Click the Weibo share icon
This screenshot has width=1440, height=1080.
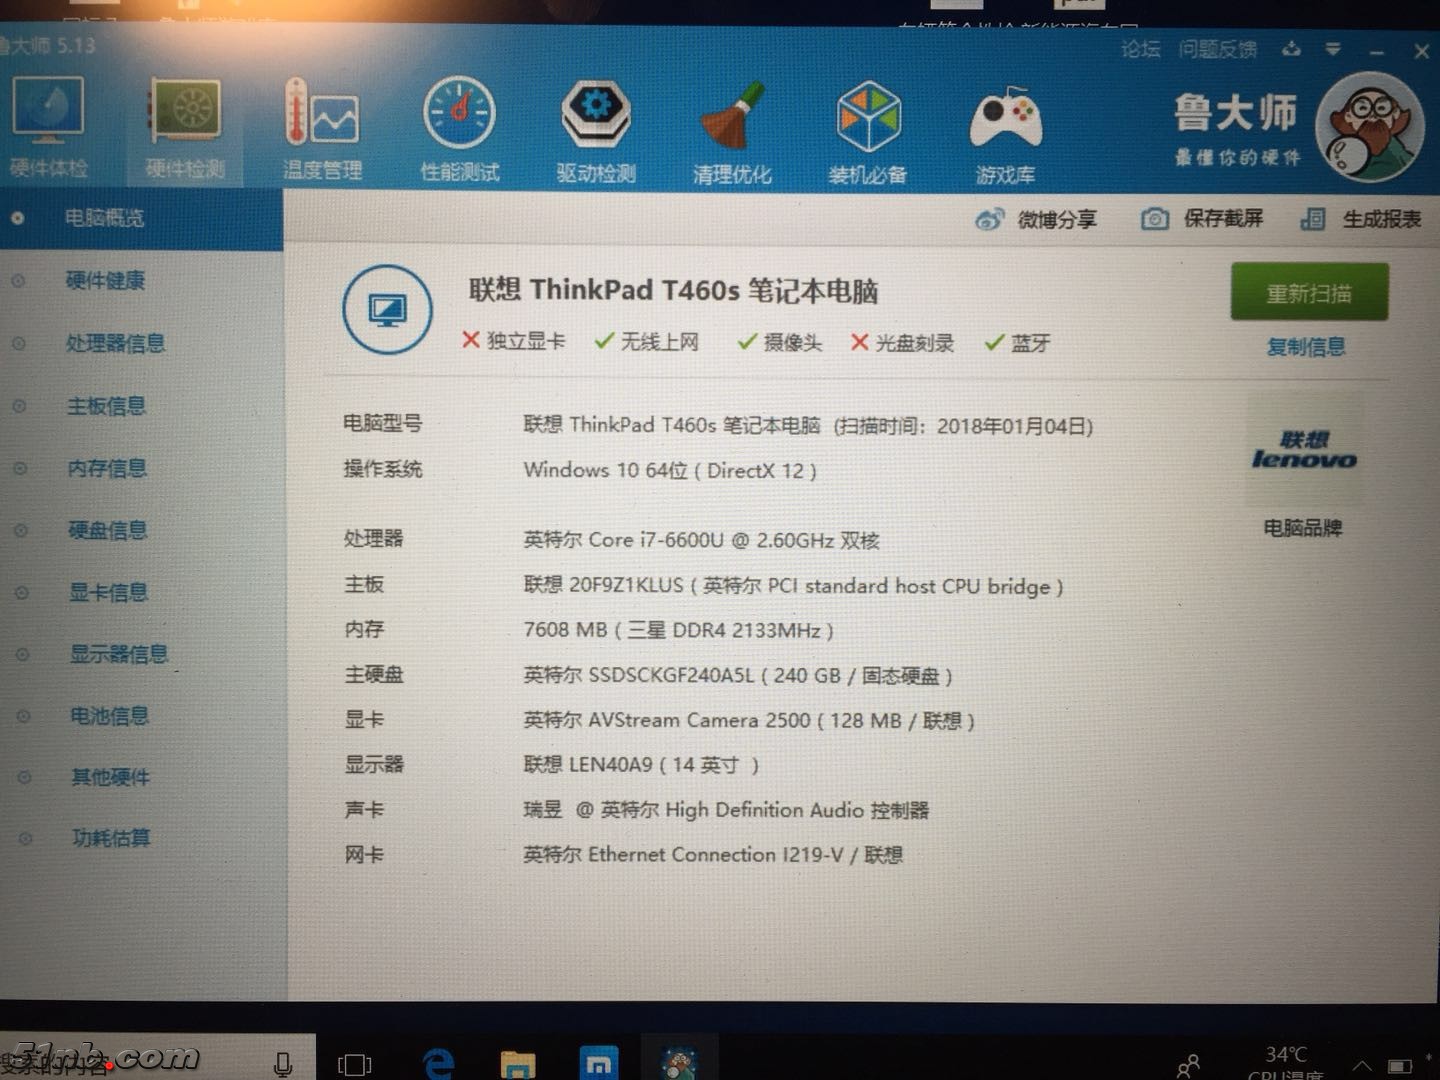coord(989,219)
